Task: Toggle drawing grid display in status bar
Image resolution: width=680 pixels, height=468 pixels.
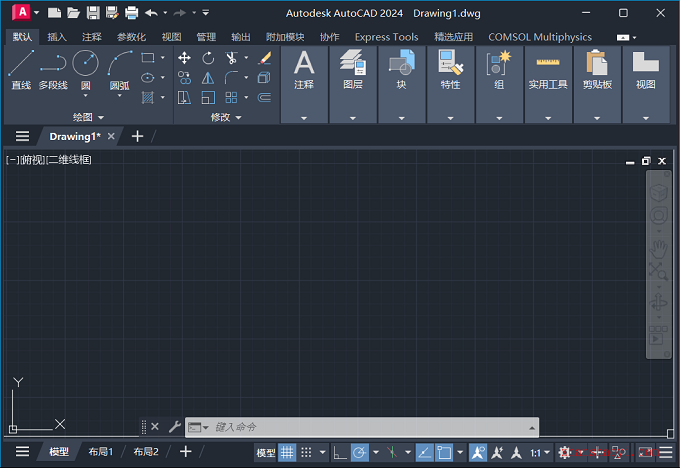Action: (x=287, y=452)
